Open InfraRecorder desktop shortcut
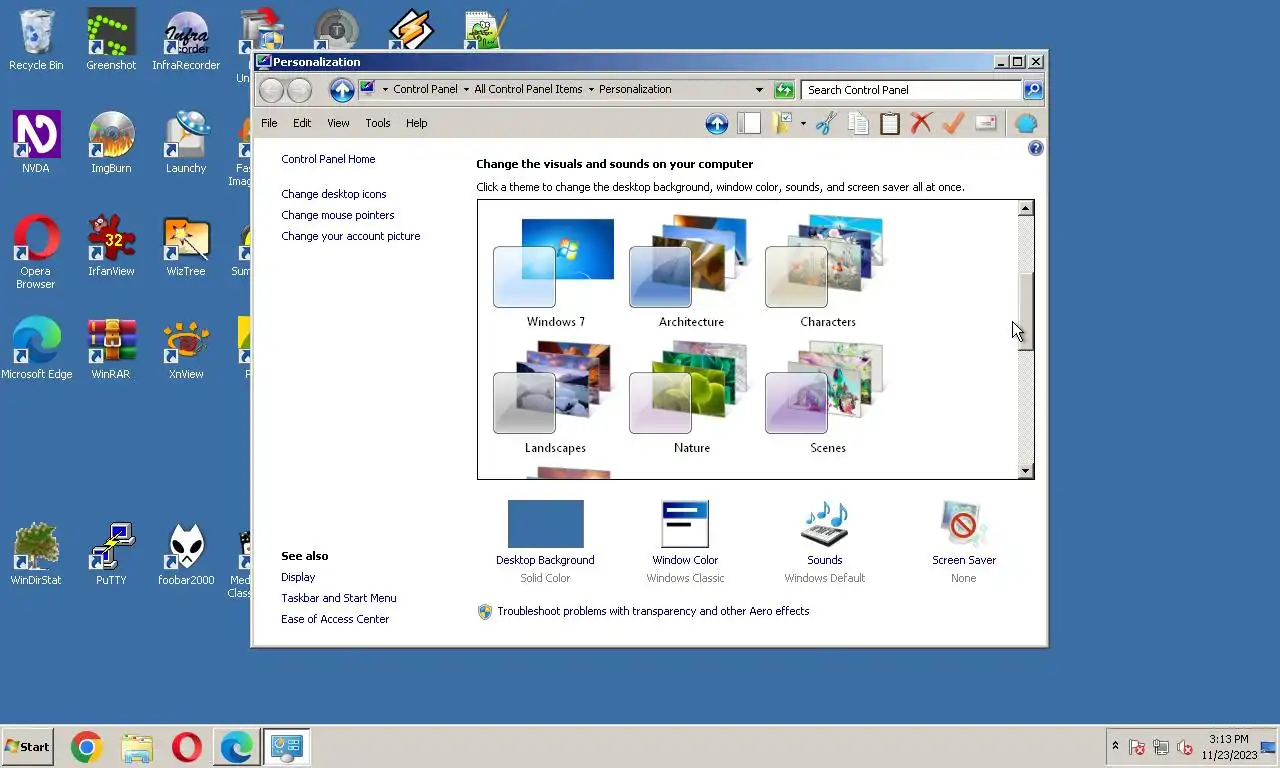1280x768 pixels. click(186, 41)
